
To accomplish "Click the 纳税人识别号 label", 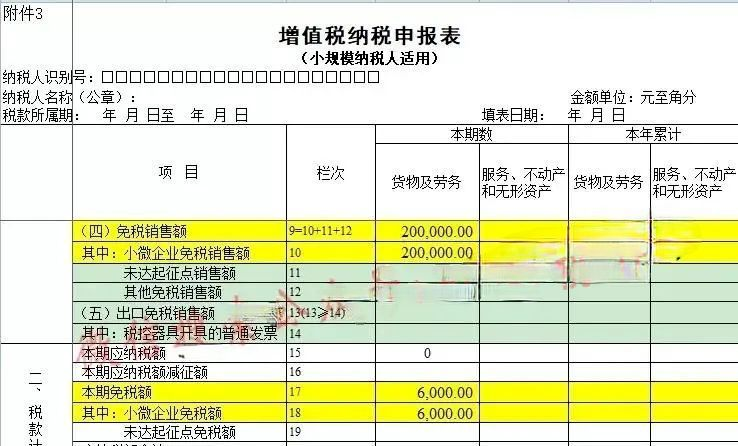I will tap(50, 78).
